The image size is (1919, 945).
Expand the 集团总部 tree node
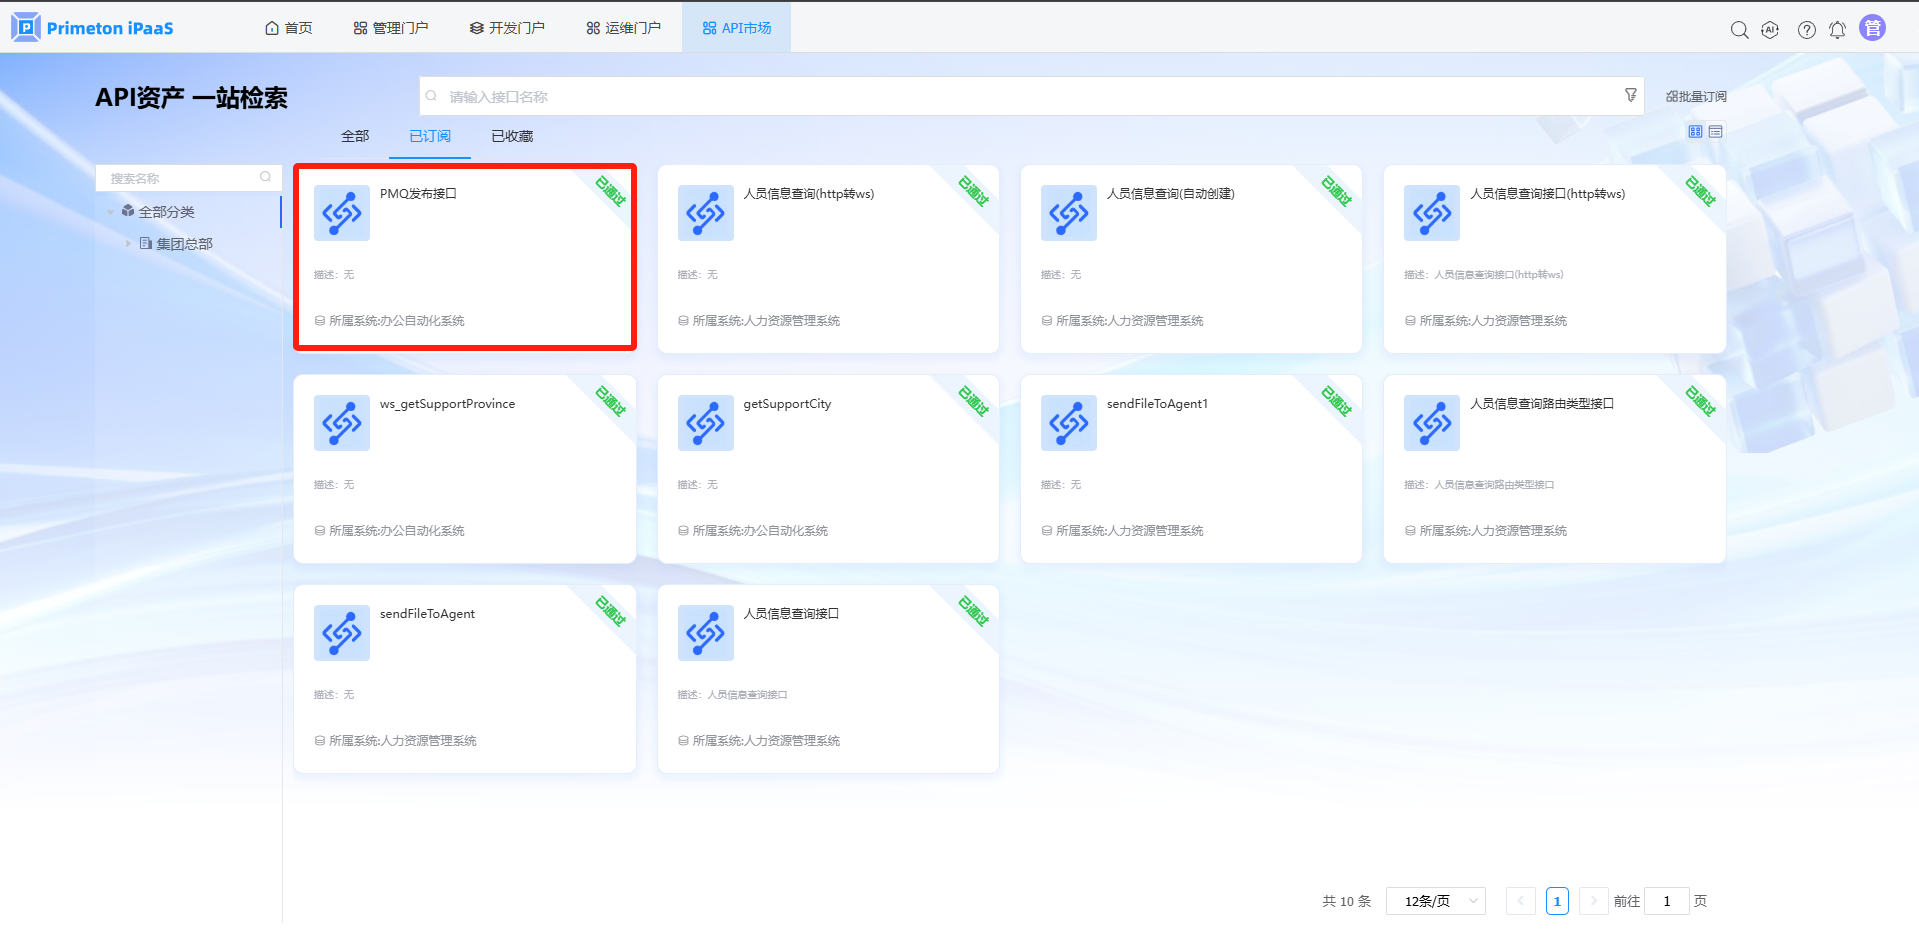click(128, 244)
